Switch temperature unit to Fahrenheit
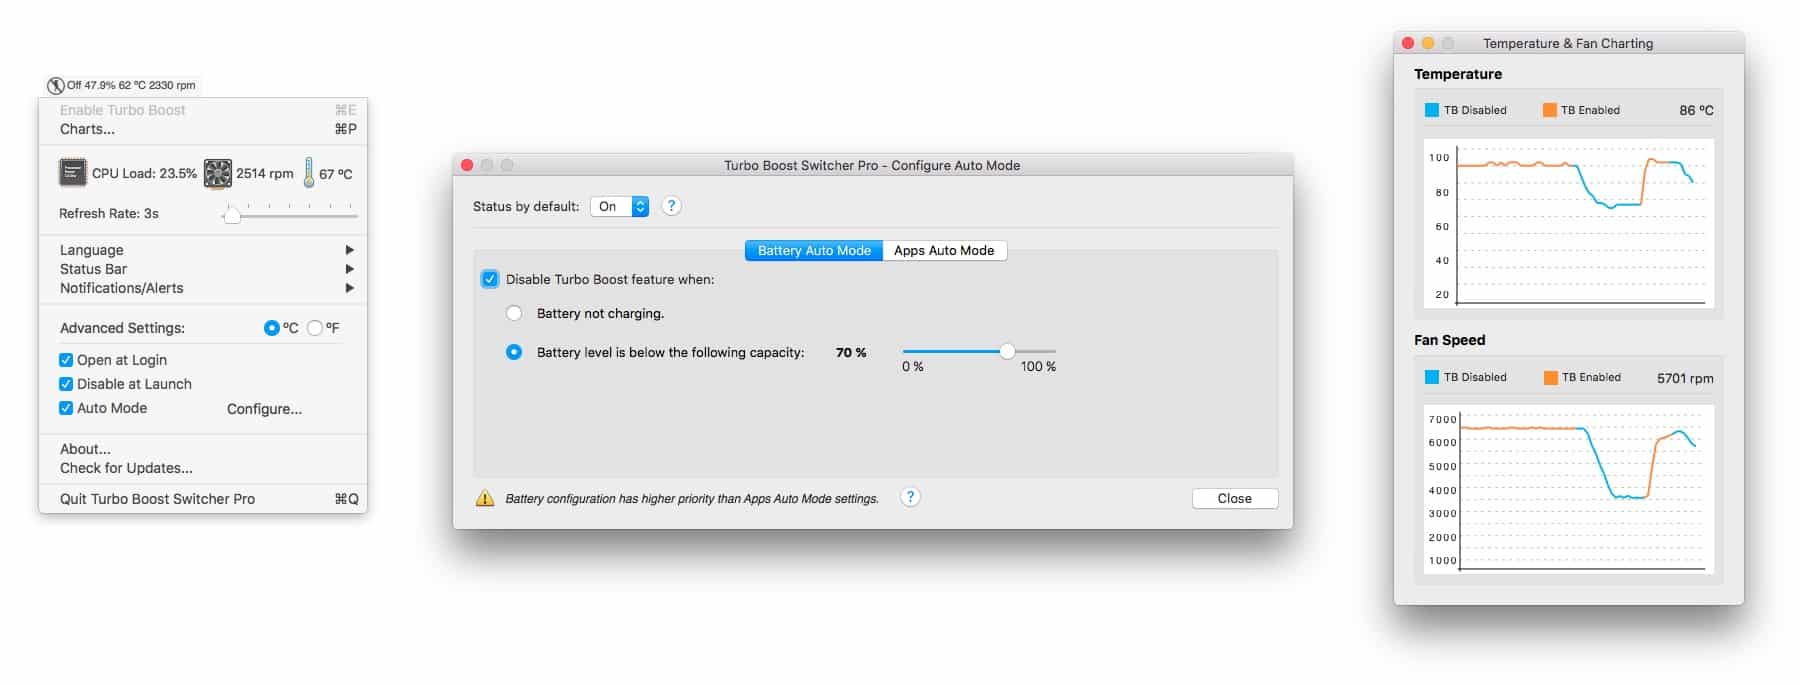This screenshot has width=1800, height=685. click(315, 328)
